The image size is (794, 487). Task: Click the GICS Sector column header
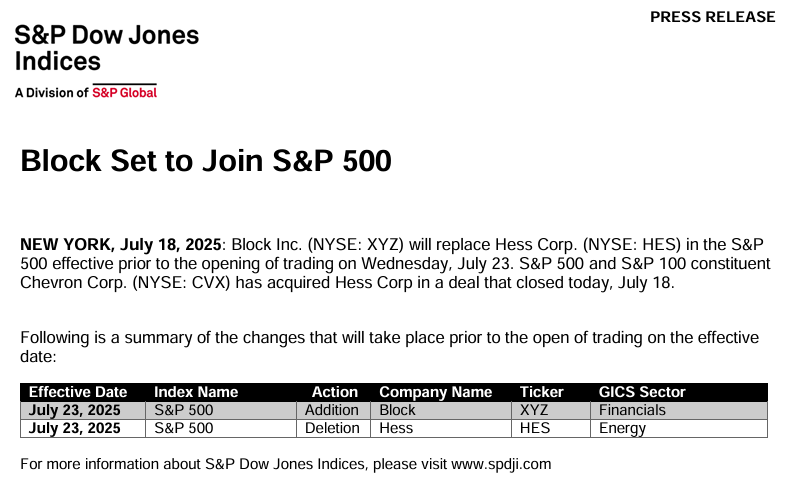coord(642,392)
